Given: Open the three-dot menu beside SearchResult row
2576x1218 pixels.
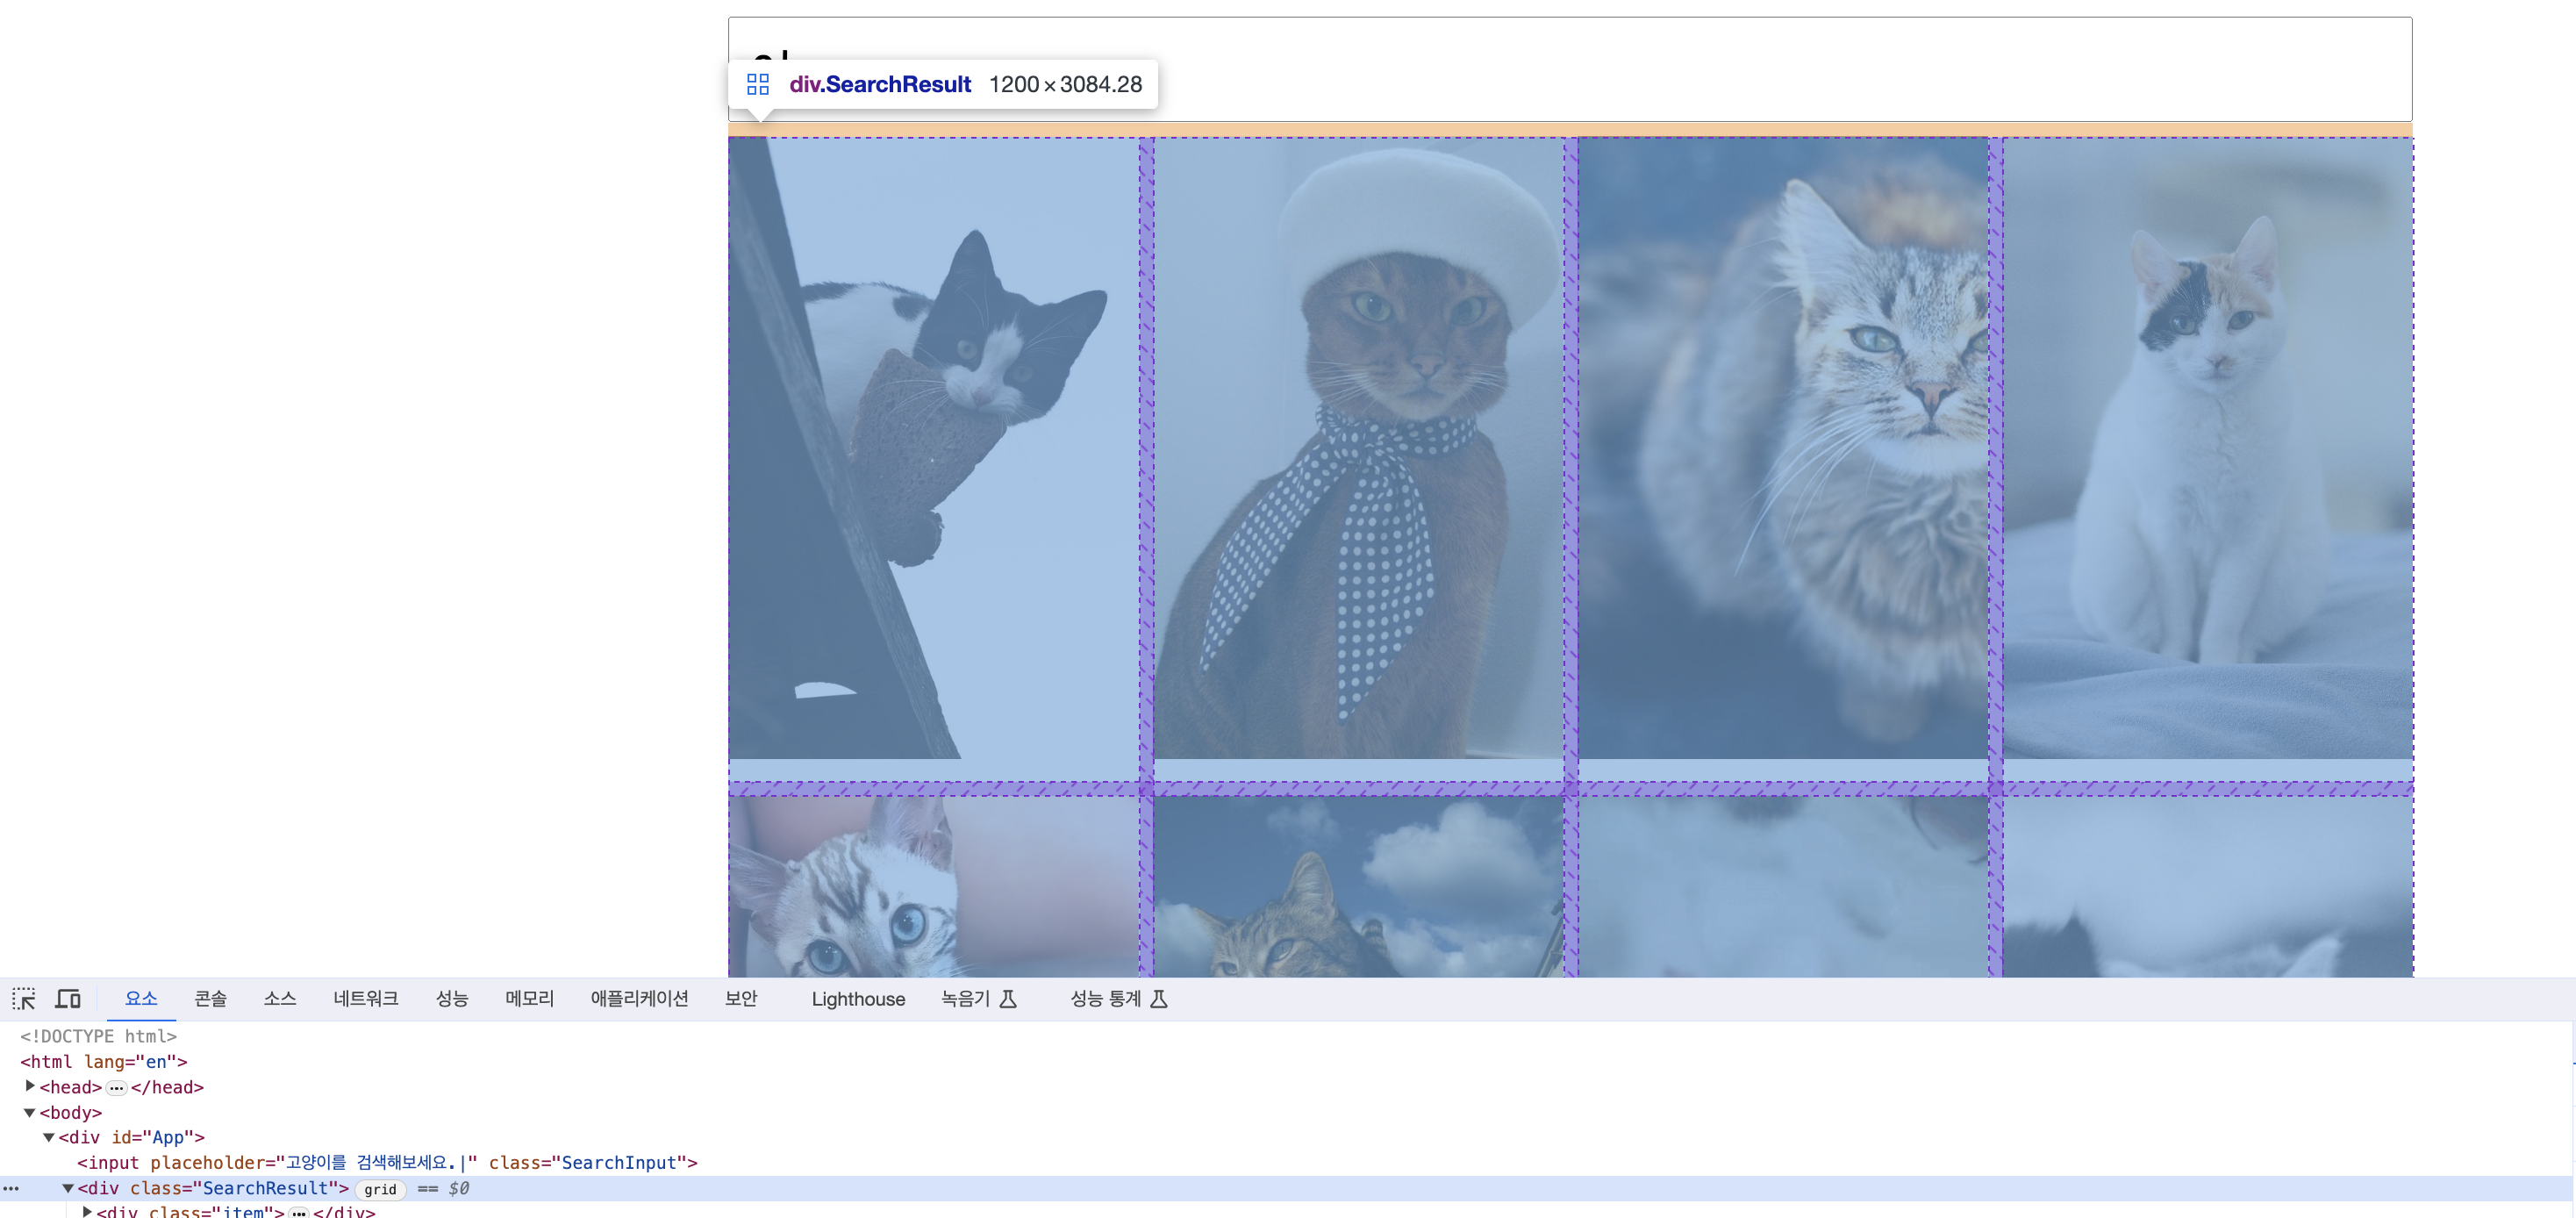Looking at the screenshot, I should pos(11,1188).
